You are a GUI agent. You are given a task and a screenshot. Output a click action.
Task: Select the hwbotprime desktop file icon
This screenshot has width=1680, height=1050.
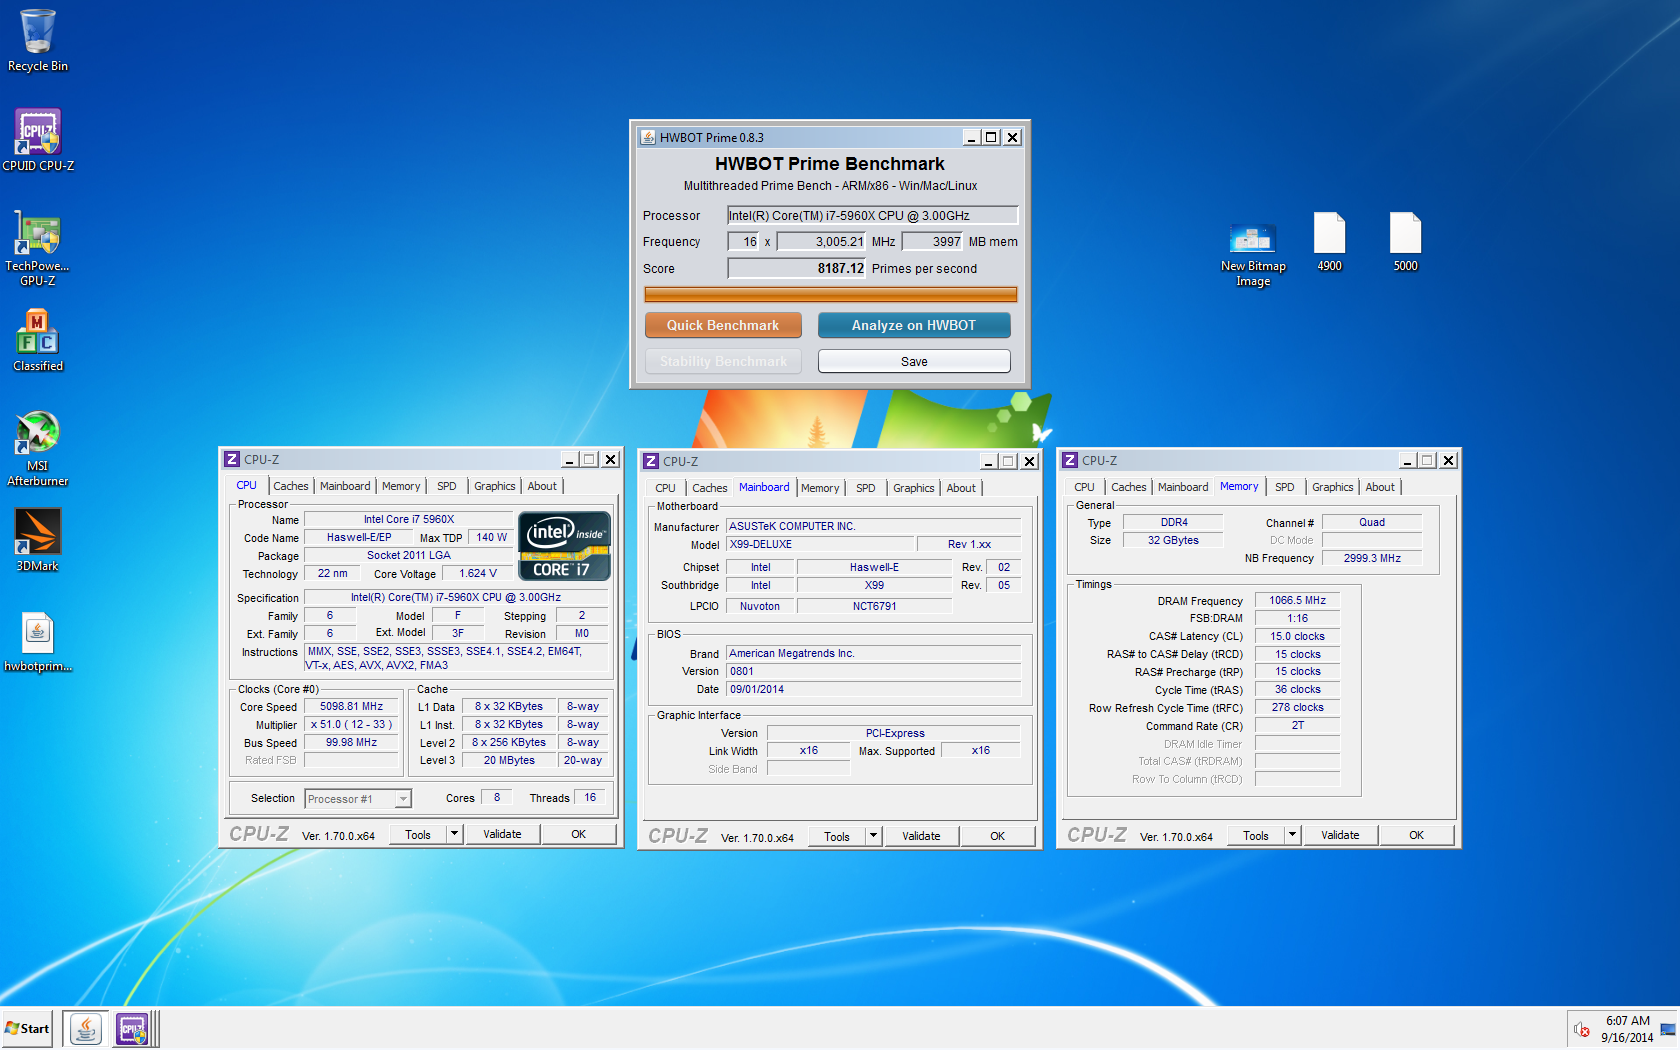tap(38, 642)
